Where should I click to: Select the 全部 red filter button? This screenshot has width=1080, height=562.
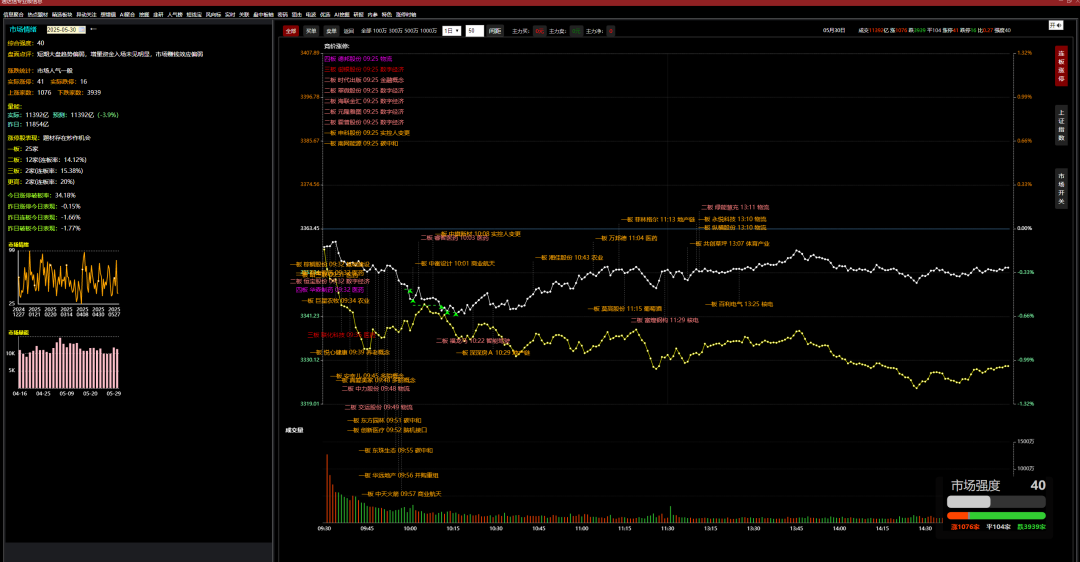(291, 31)
